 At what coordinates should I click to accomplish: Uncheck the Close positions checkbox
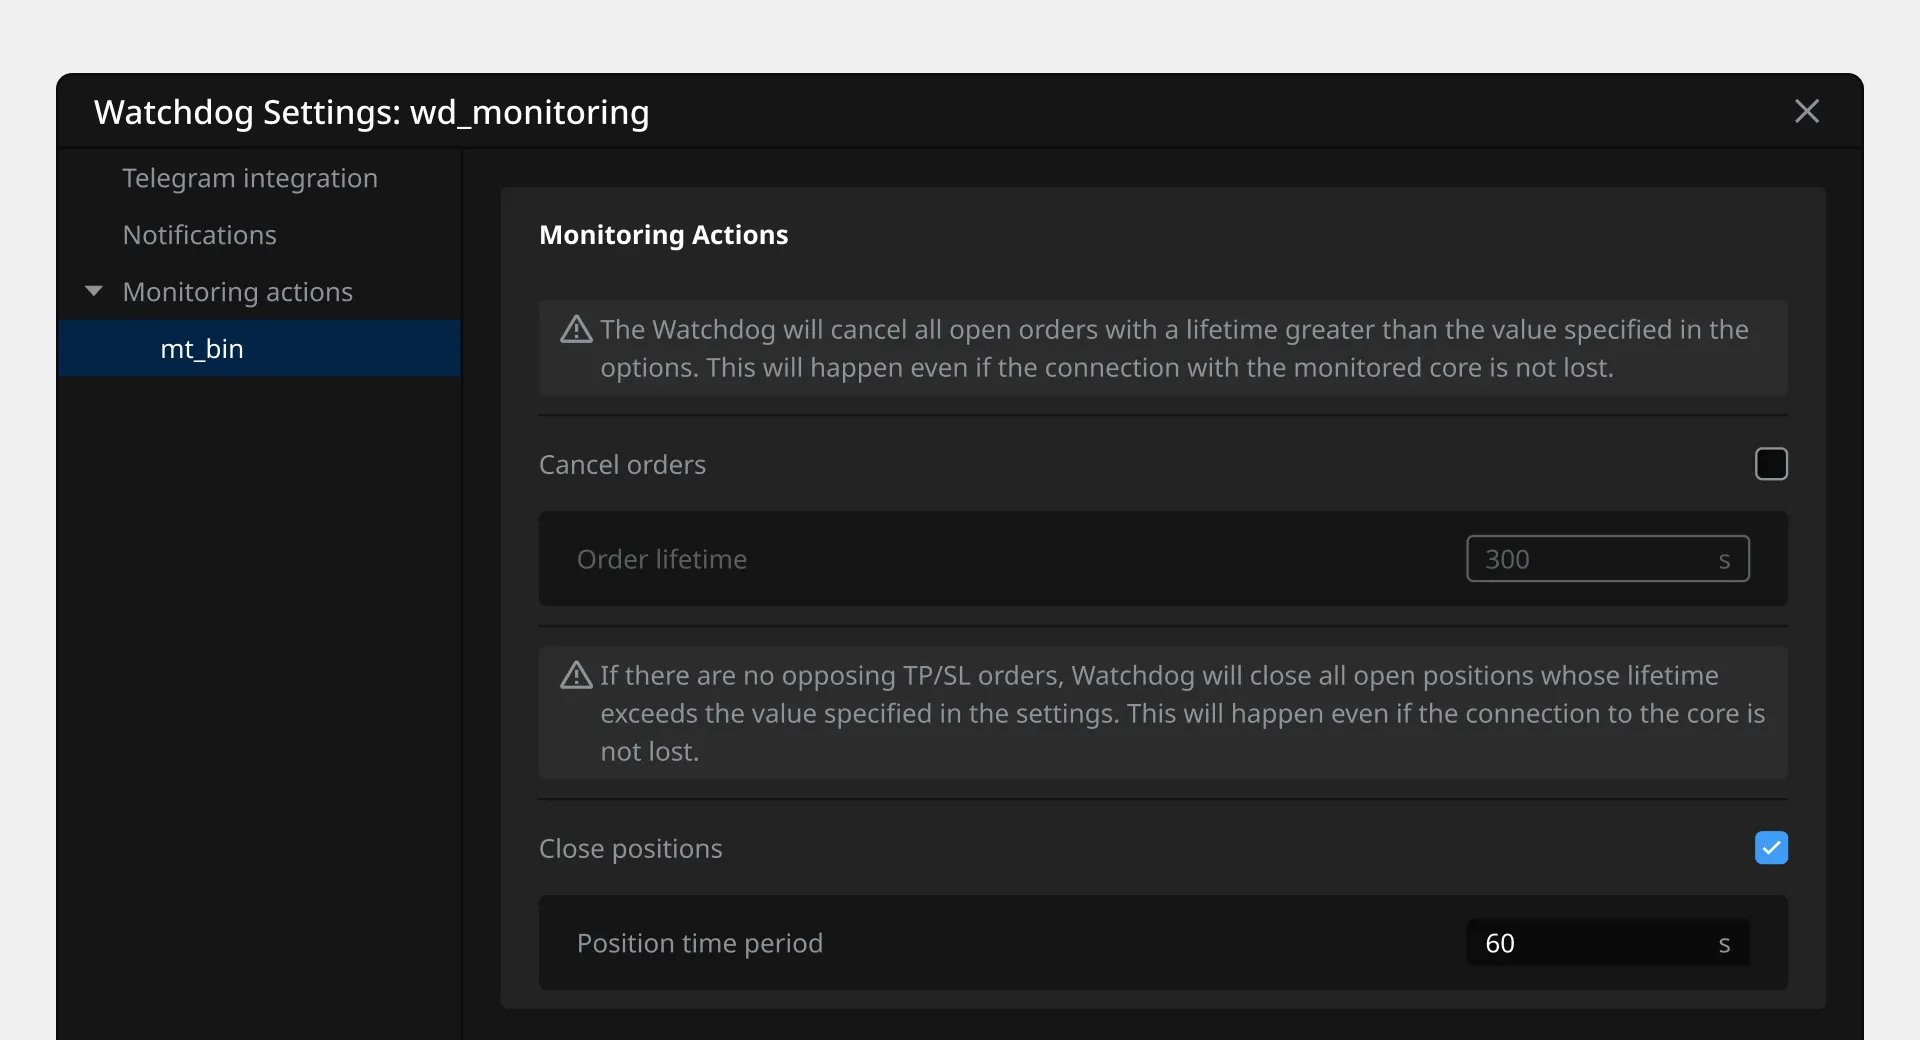pyautogui.click(x=1771, y=848)
